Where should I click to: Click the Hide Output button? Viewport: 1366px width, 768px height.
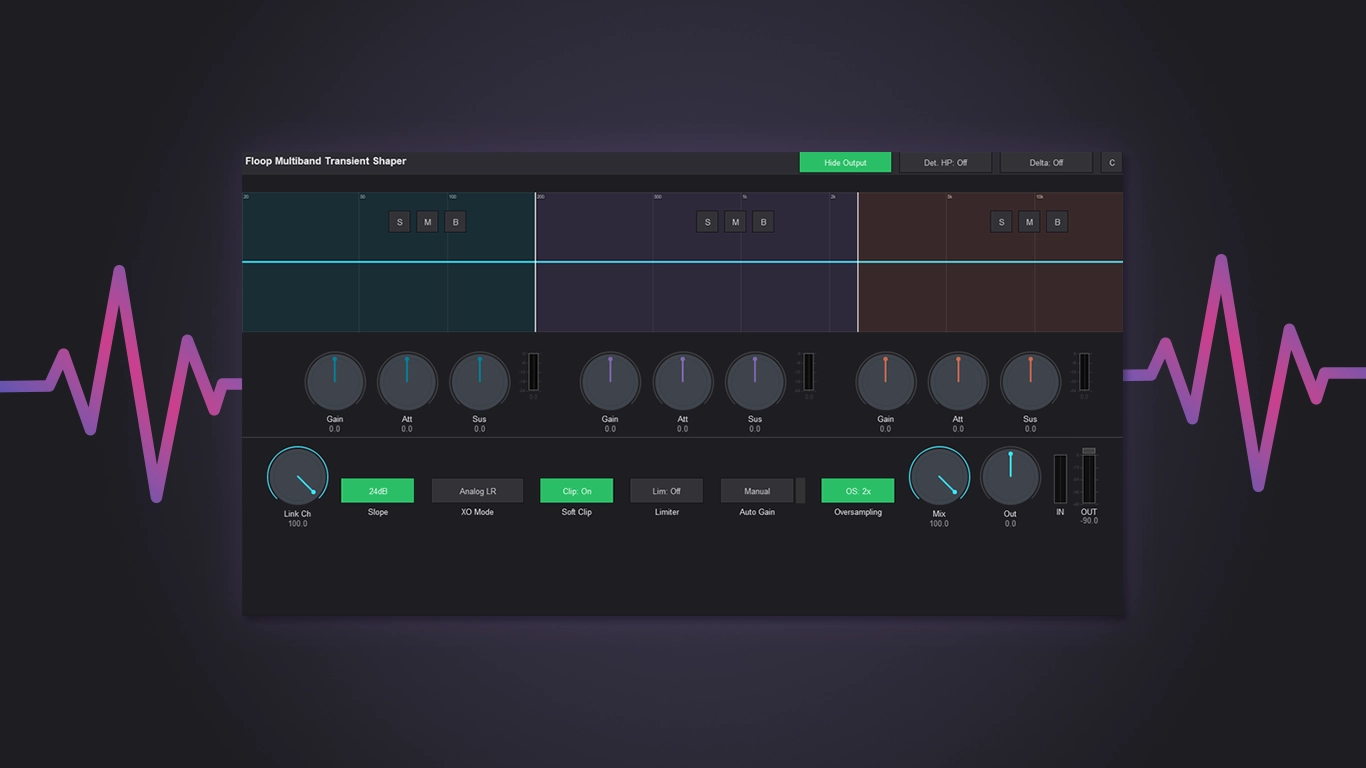point(845,162)
